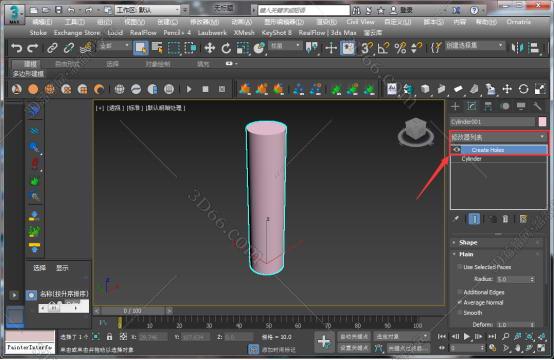Click Configure Modifier Sets icon
The width and height of the screenshot is (554, 360).
click(523, 219)
